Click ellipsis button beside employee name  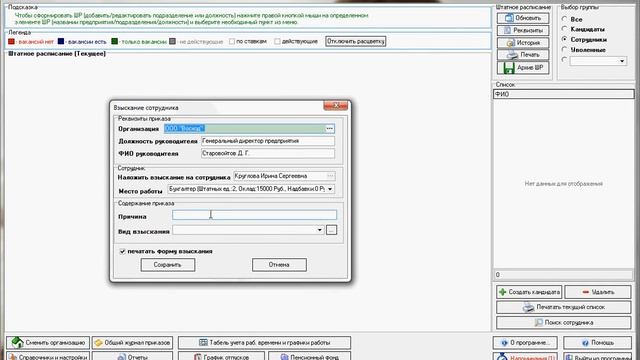click(x=330, y=176)
